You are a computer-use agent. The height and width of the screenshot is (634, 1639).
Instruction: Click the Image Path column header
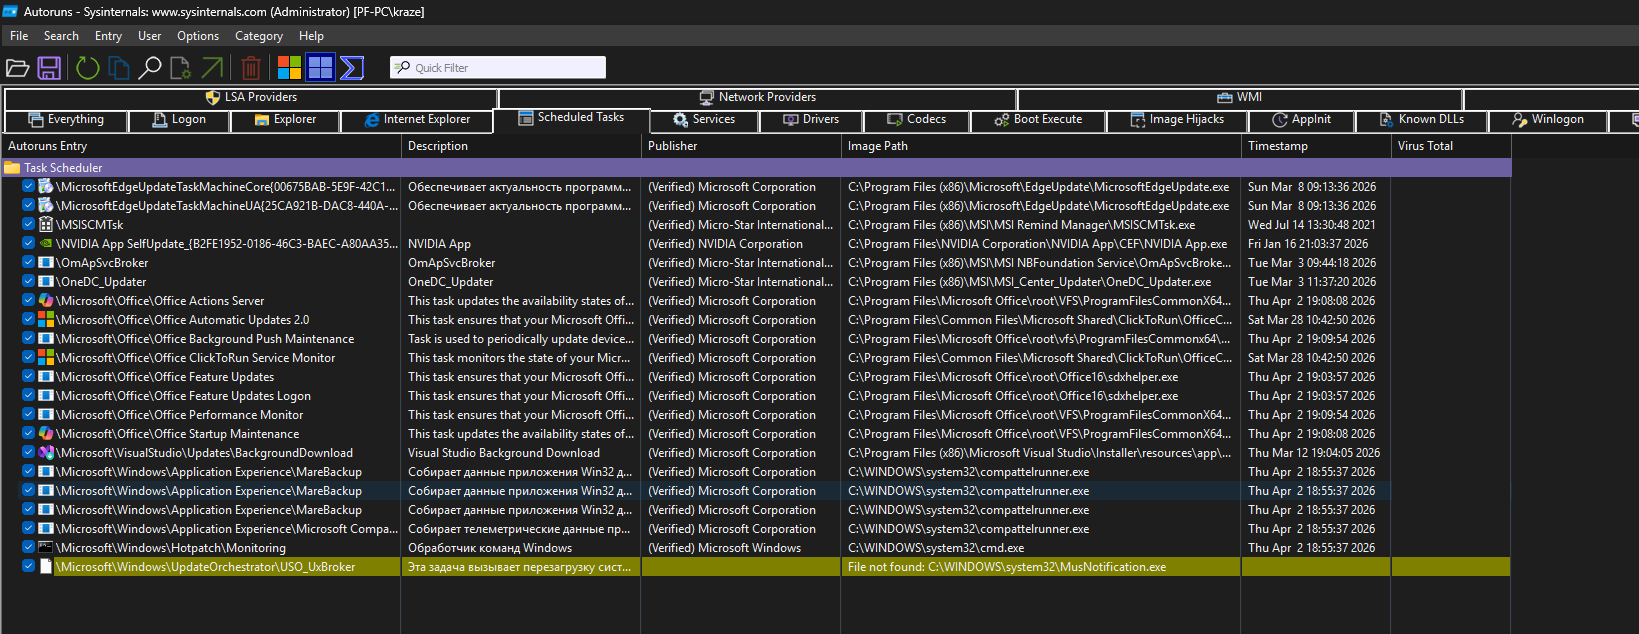click(x=1041, y=146)
